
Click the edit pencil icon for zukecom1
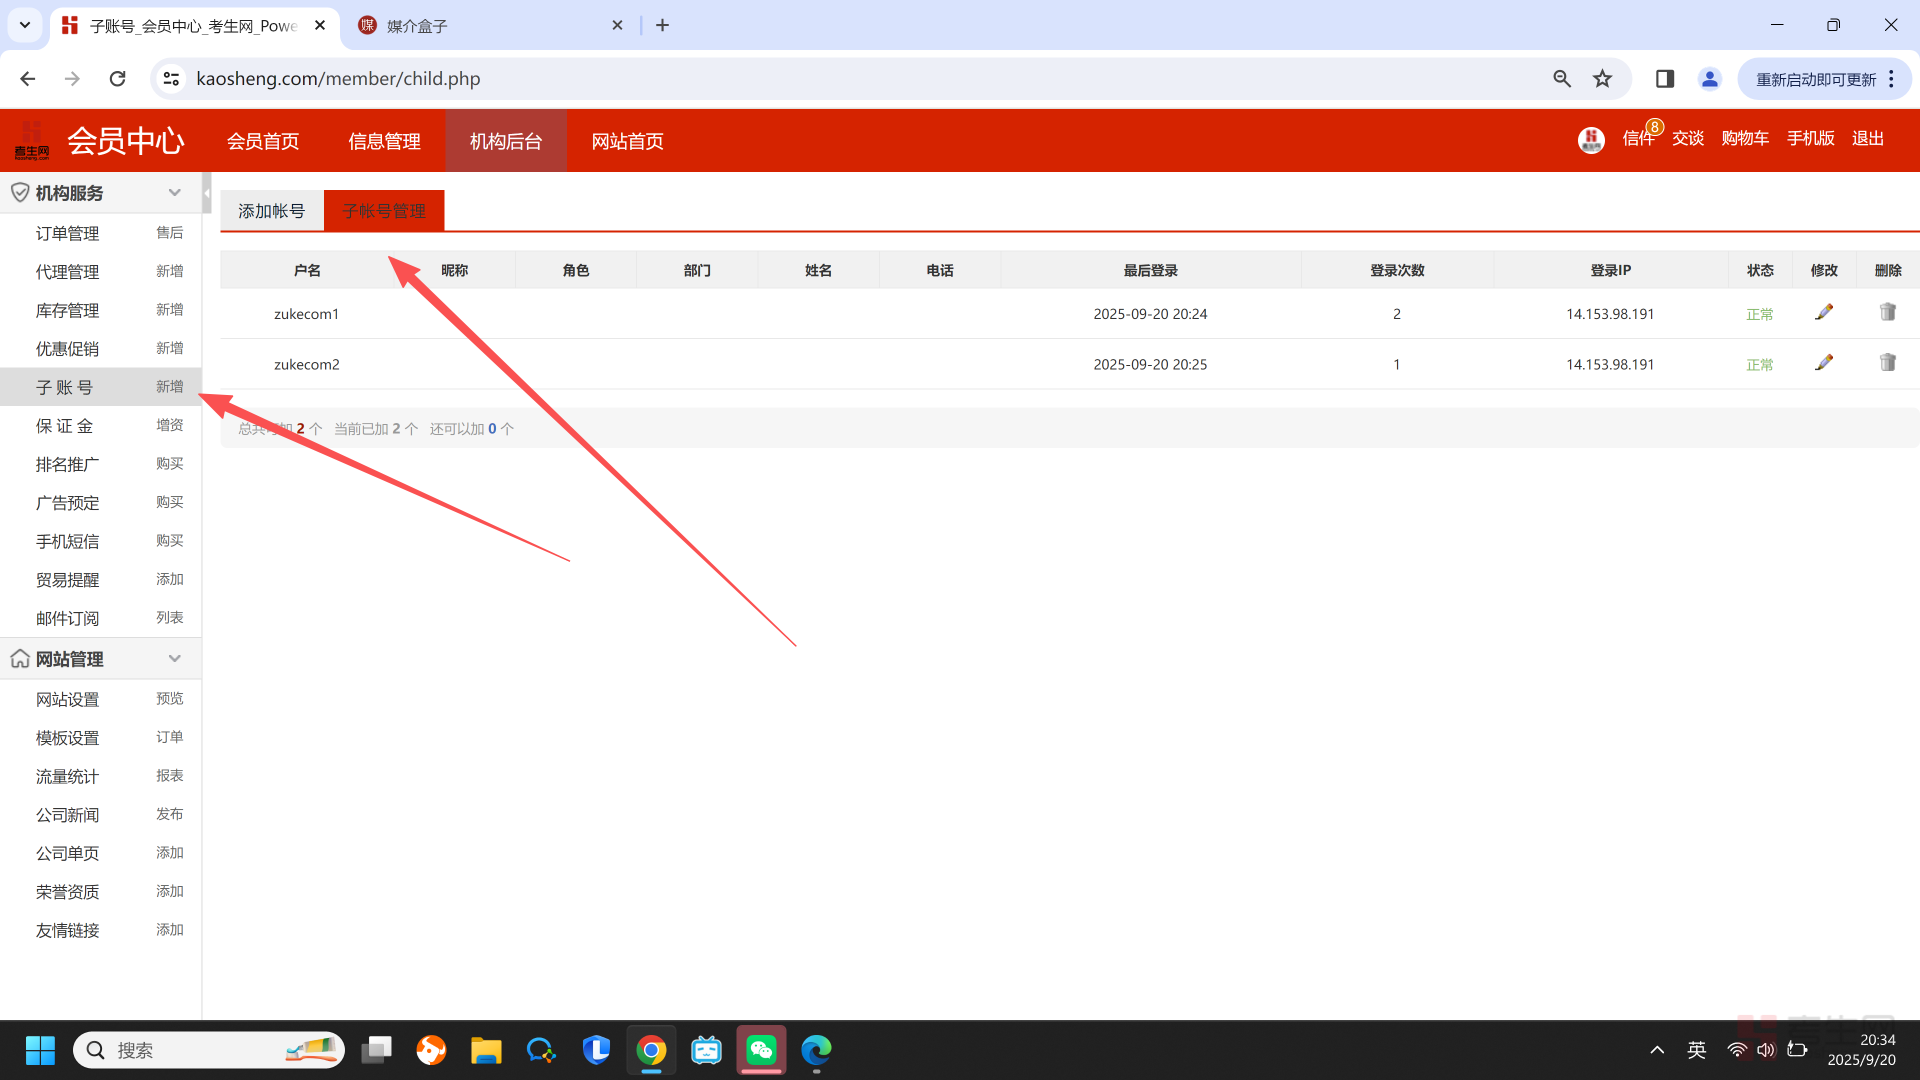point(1824,313)
